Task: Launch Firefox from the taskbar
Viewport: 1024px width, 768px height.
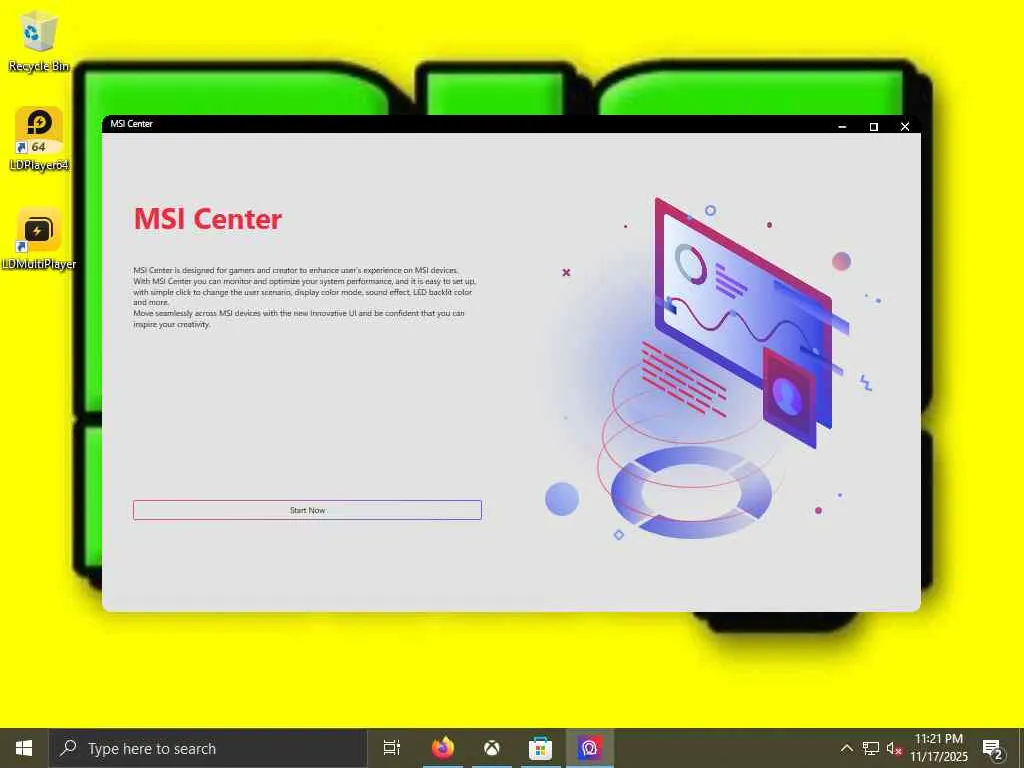Action: pos(443,748)
